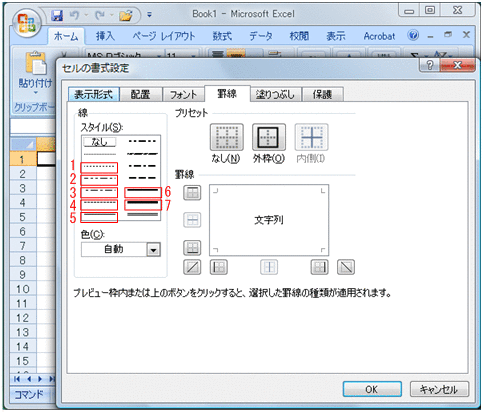Apply the right border button
Viewport: 484px width, 413px height.
[319, 267]
